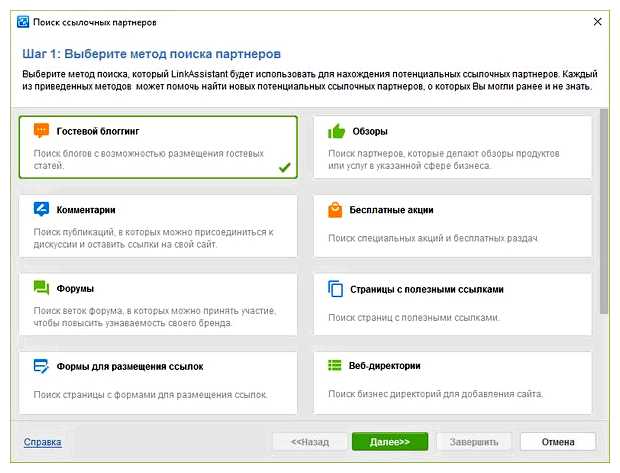Click the green Веб-директории list icon
Image resolution: width=620 pixels, height=473 pixels.
(336, 367)
